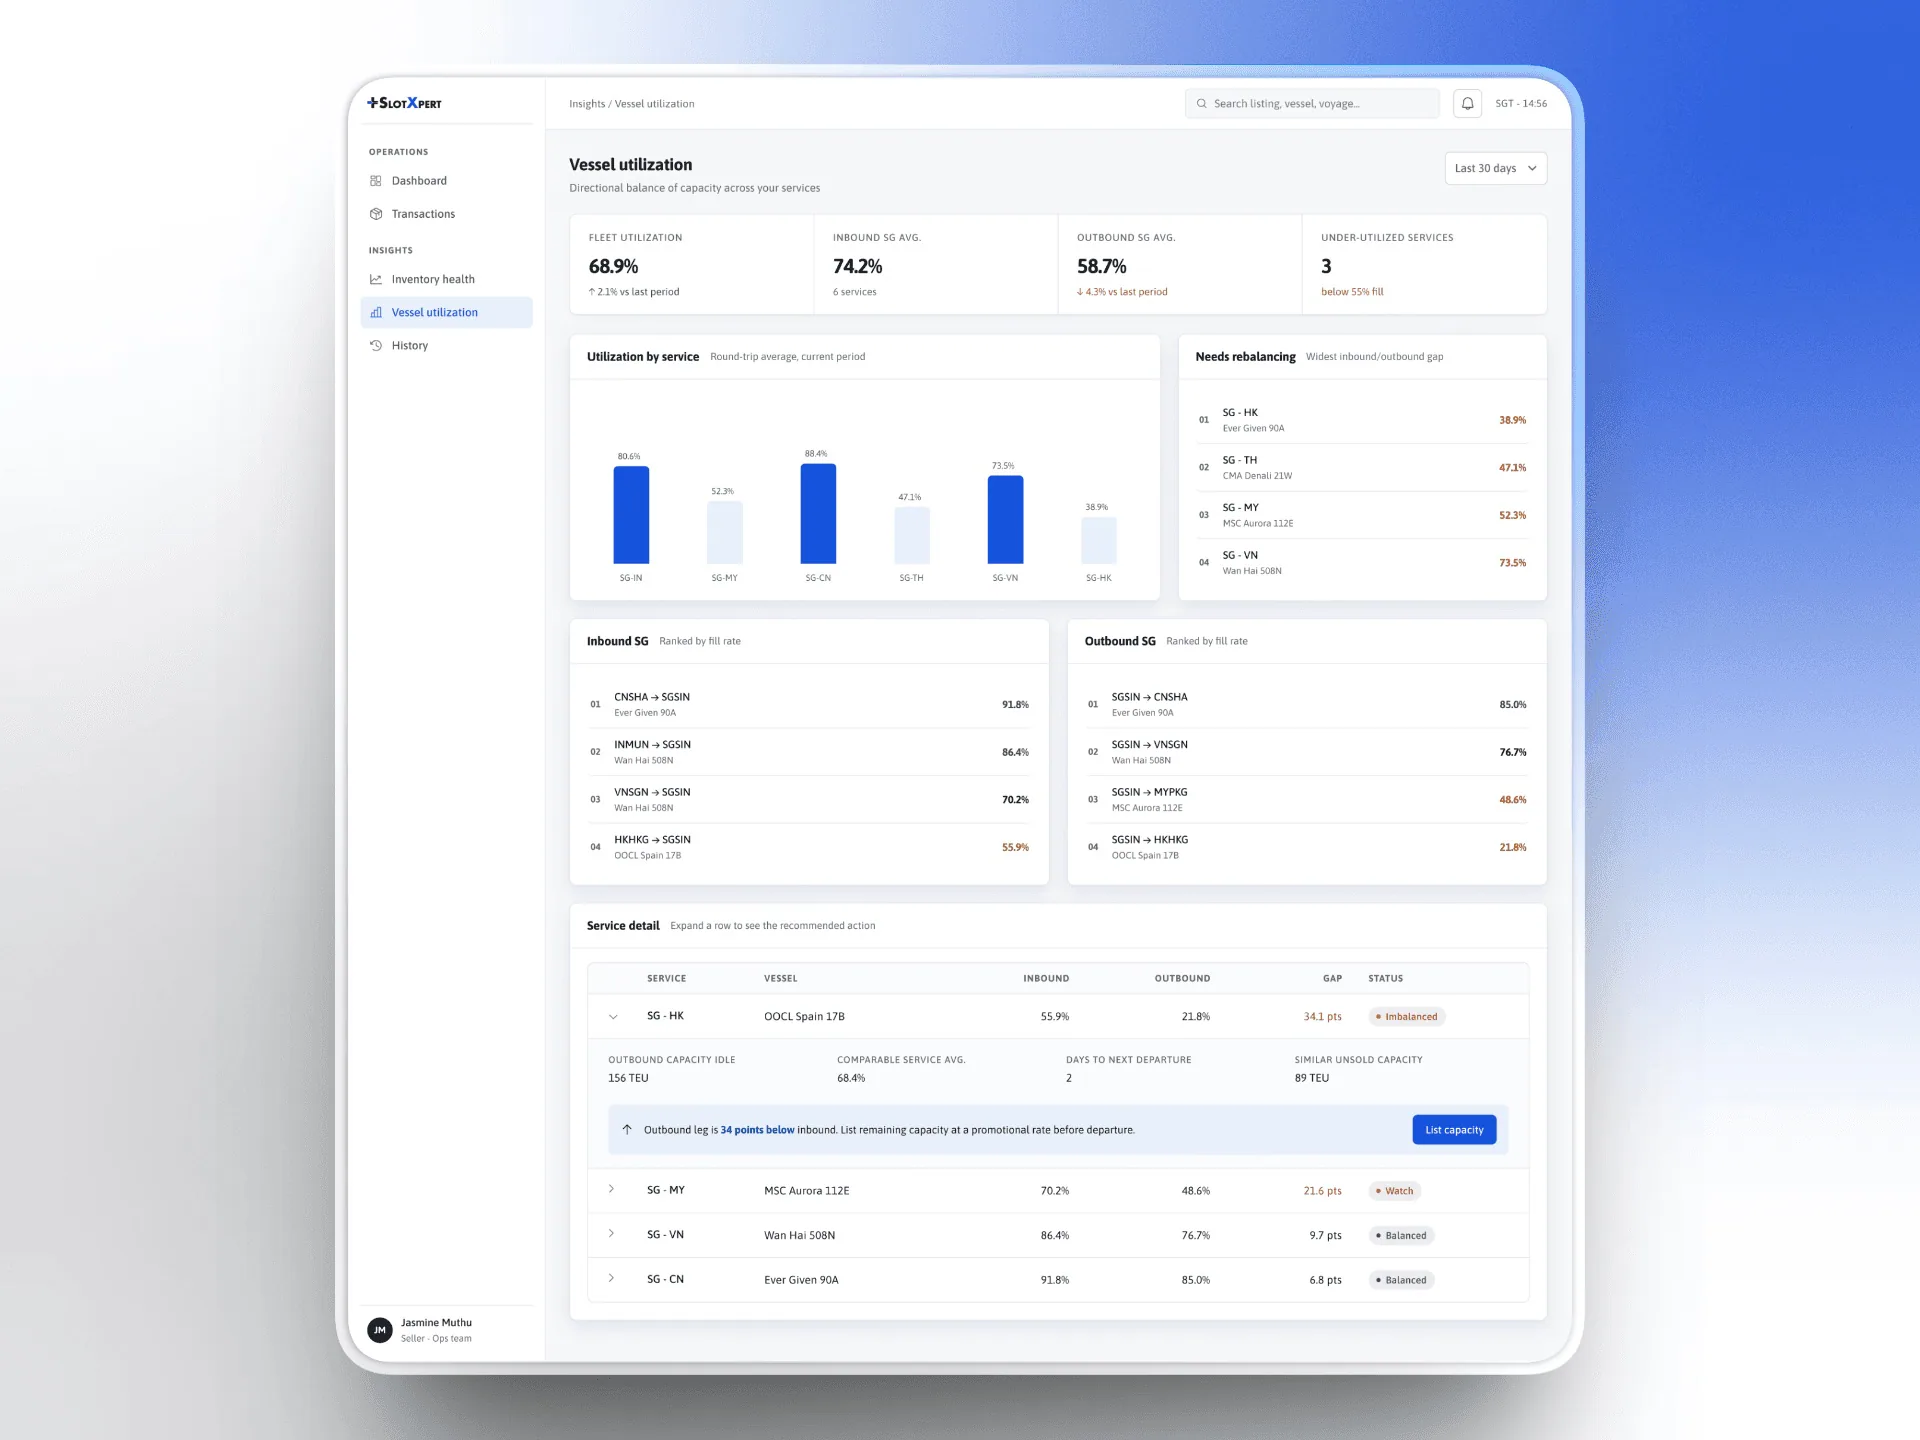
Task: Click the SG-IN bar in chart
Action: tap(631, 515)
